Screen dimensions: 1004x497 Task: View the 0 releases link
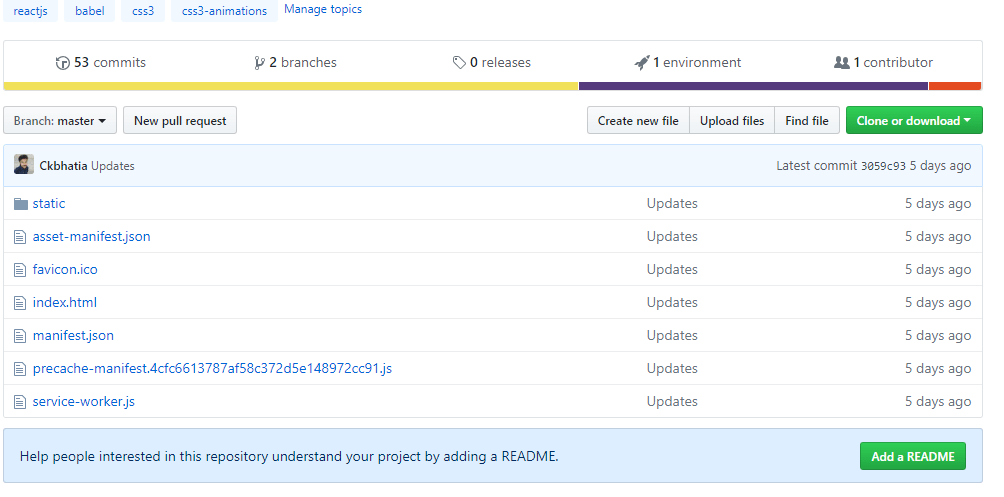click(x=492, y=63)
